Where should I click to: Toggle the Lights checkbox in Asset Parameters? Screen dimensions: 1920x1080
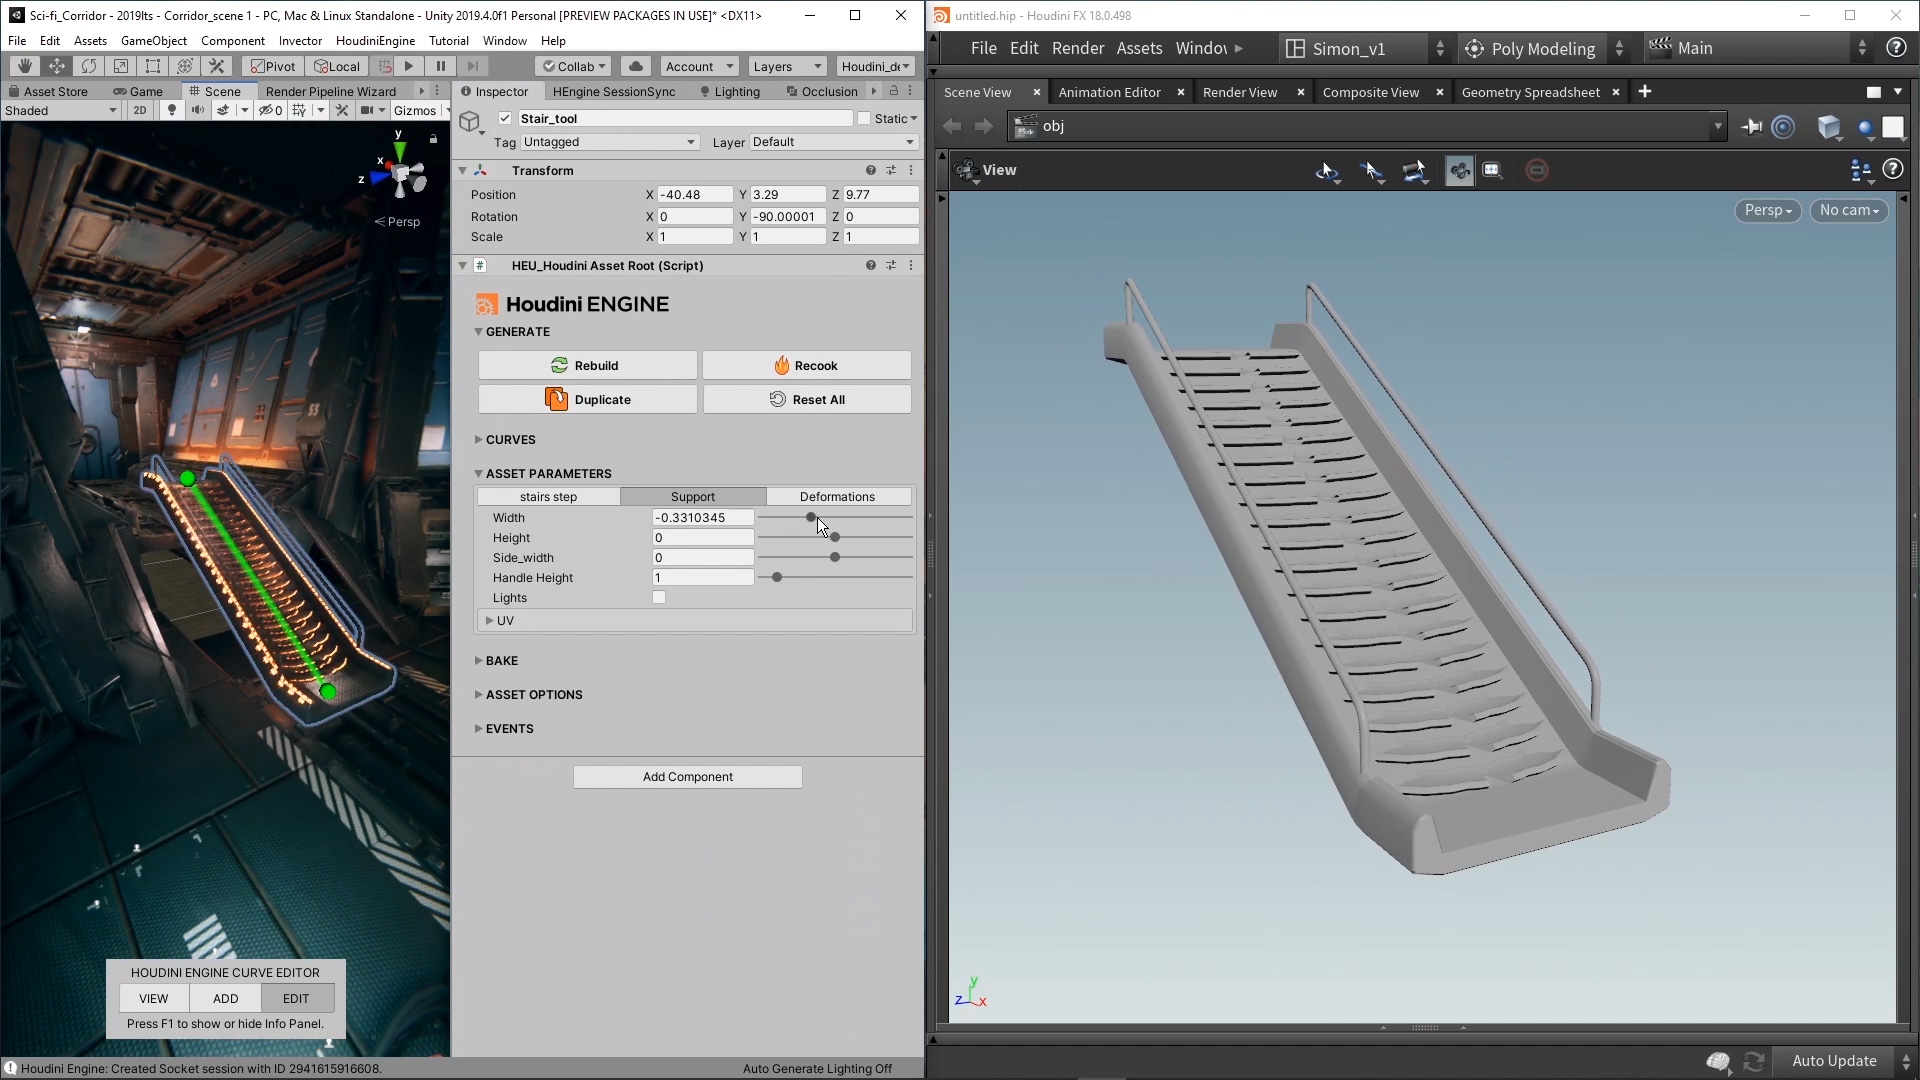point(659,597)
